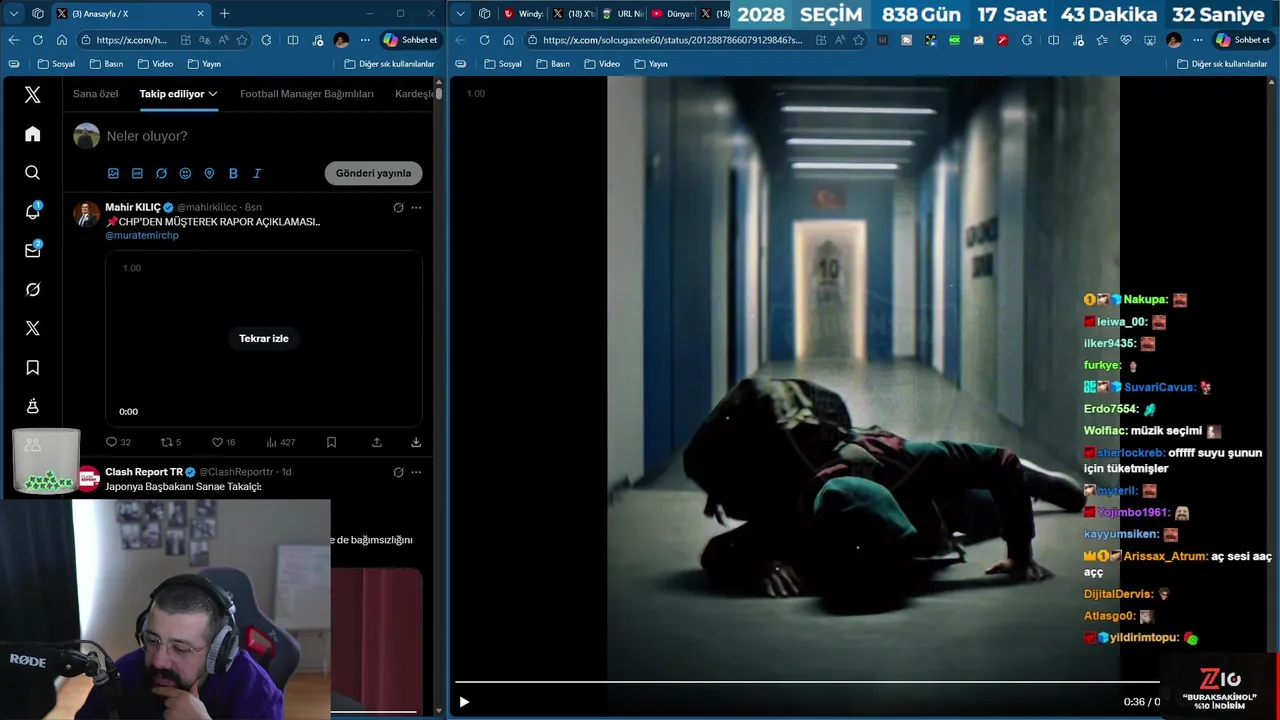Viewport: 1280px width, 720px height.
Task: Open X Home from sidebar house icon
Action: point(32,134)
